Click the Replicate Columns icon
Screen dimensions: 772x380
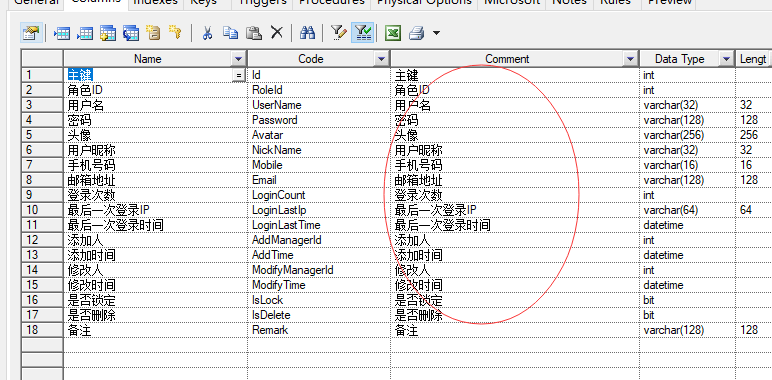[131, 33]
